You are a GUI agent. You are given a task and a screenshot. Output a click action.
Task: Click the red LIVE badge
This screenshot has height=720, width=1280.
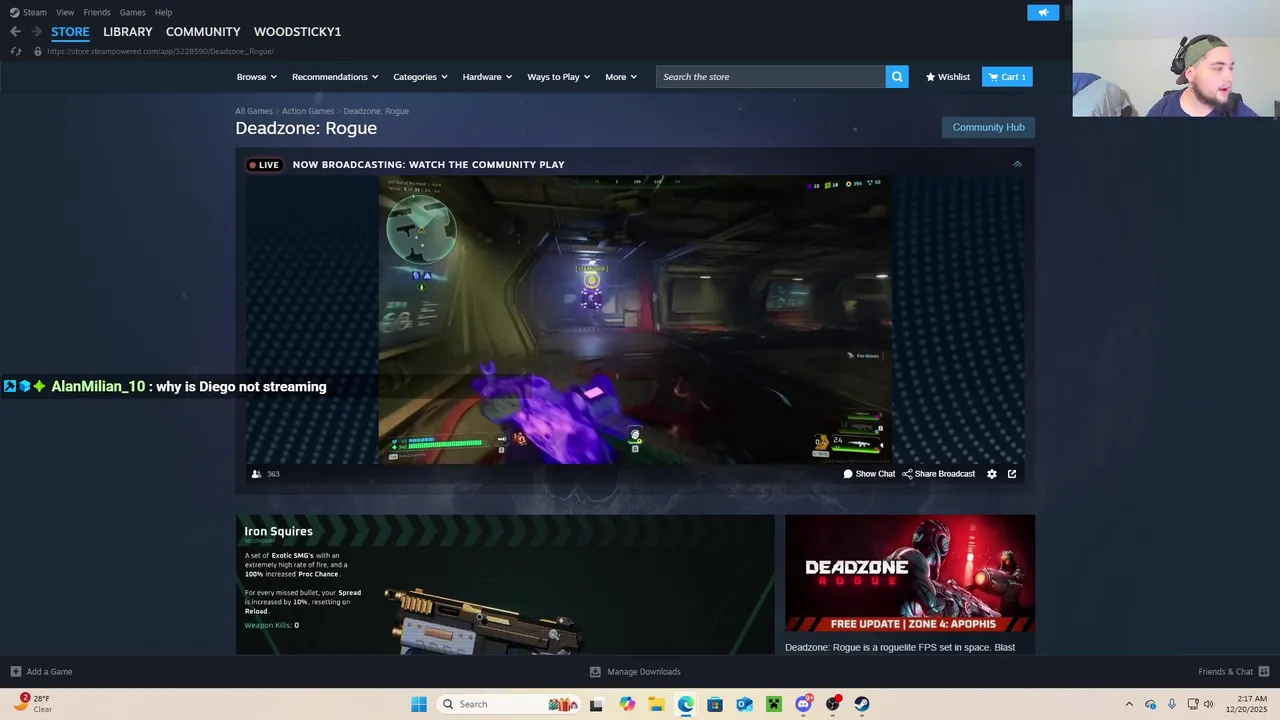[x=265, y=165]
